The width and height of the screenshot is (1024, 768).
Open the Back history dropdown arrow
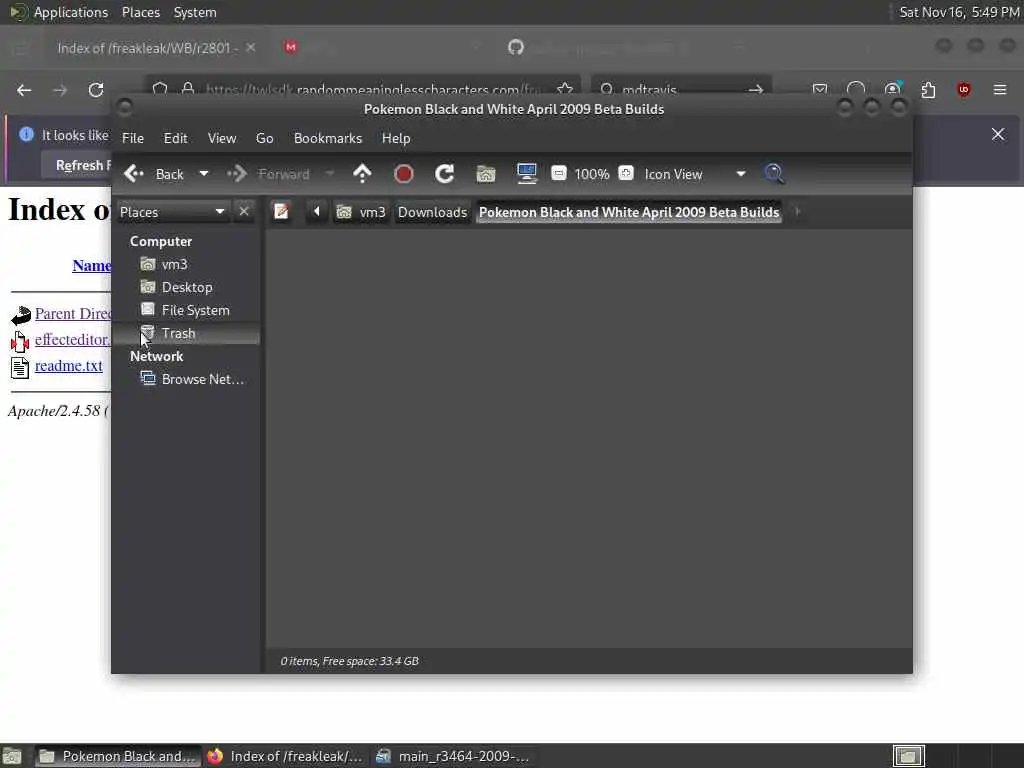point(204,174)
